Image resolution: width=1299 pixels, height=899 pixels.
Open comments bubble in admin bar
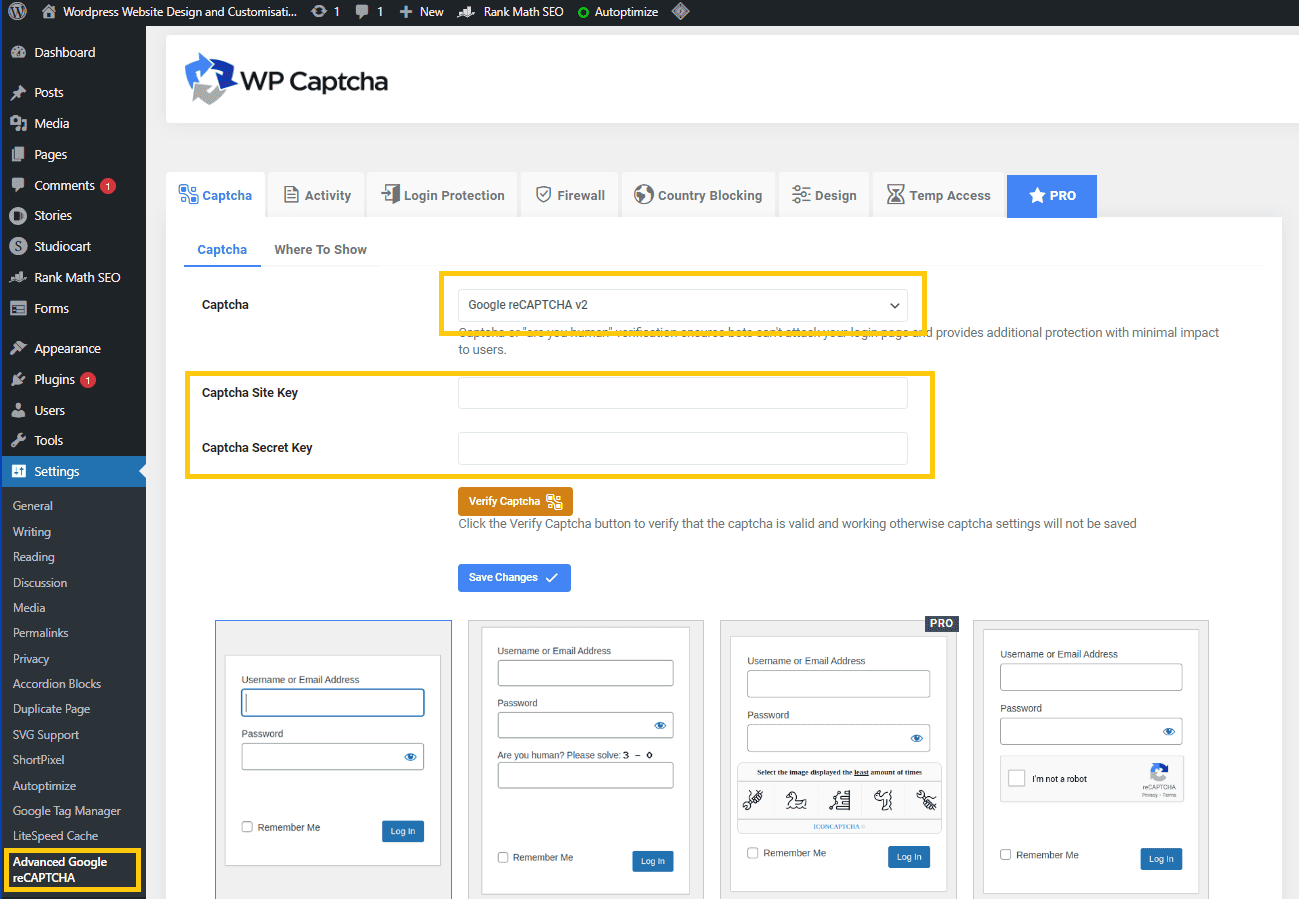tap(362, 12)
